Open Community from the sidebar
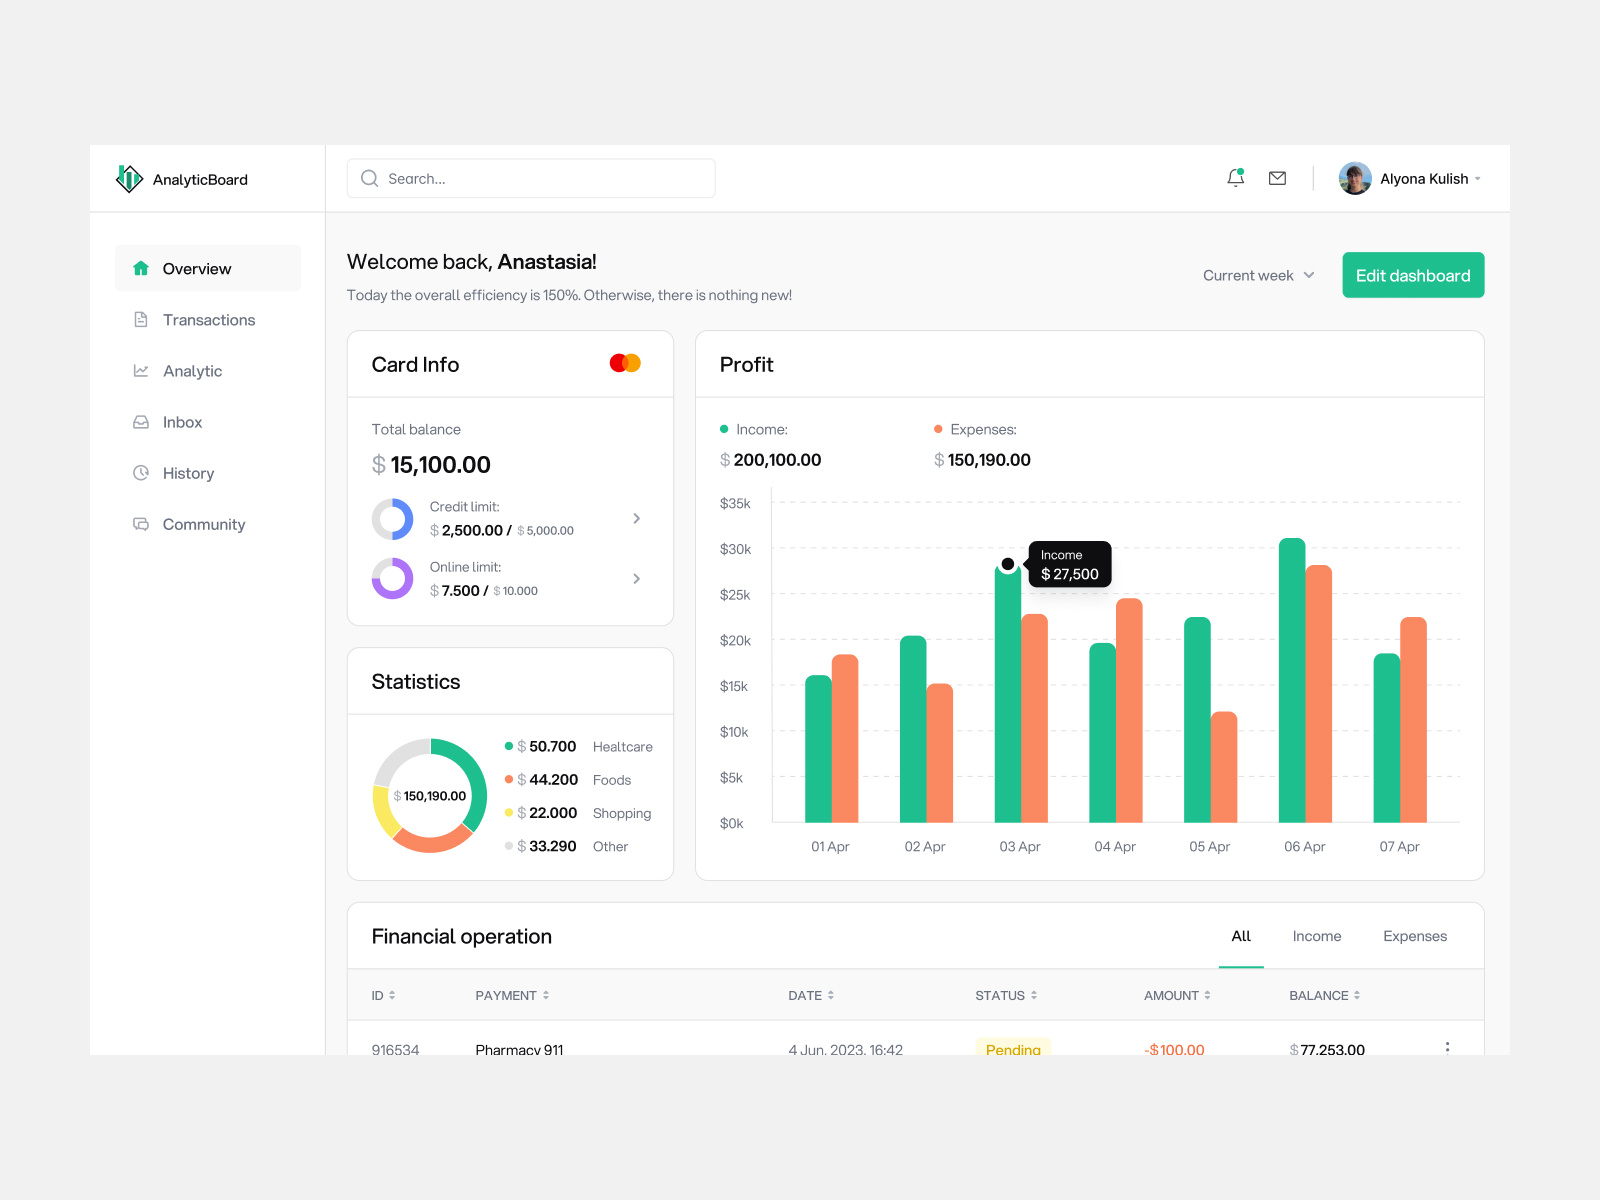This screenshot has height=1200, width=1600. tap(140, 523)
